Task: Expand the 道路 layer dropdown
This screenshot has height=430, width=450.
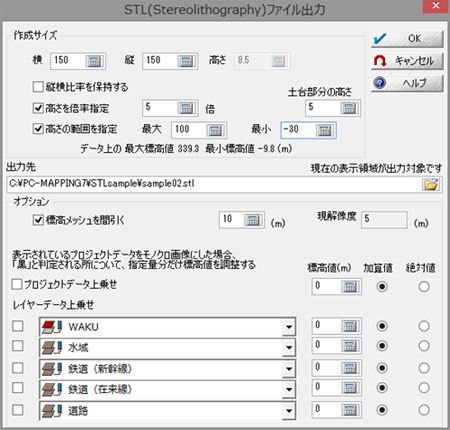Action: [x=289, y=411]
